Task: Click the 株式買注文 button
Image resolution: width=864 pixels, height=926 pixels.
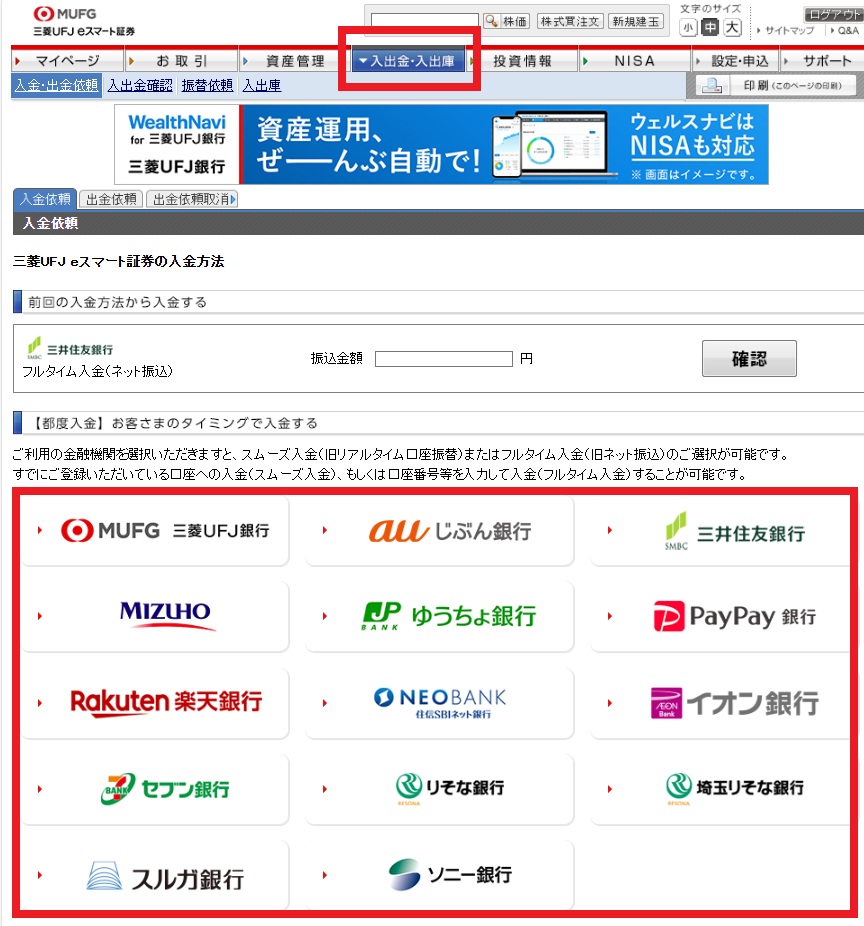Action: pos(570,22)
